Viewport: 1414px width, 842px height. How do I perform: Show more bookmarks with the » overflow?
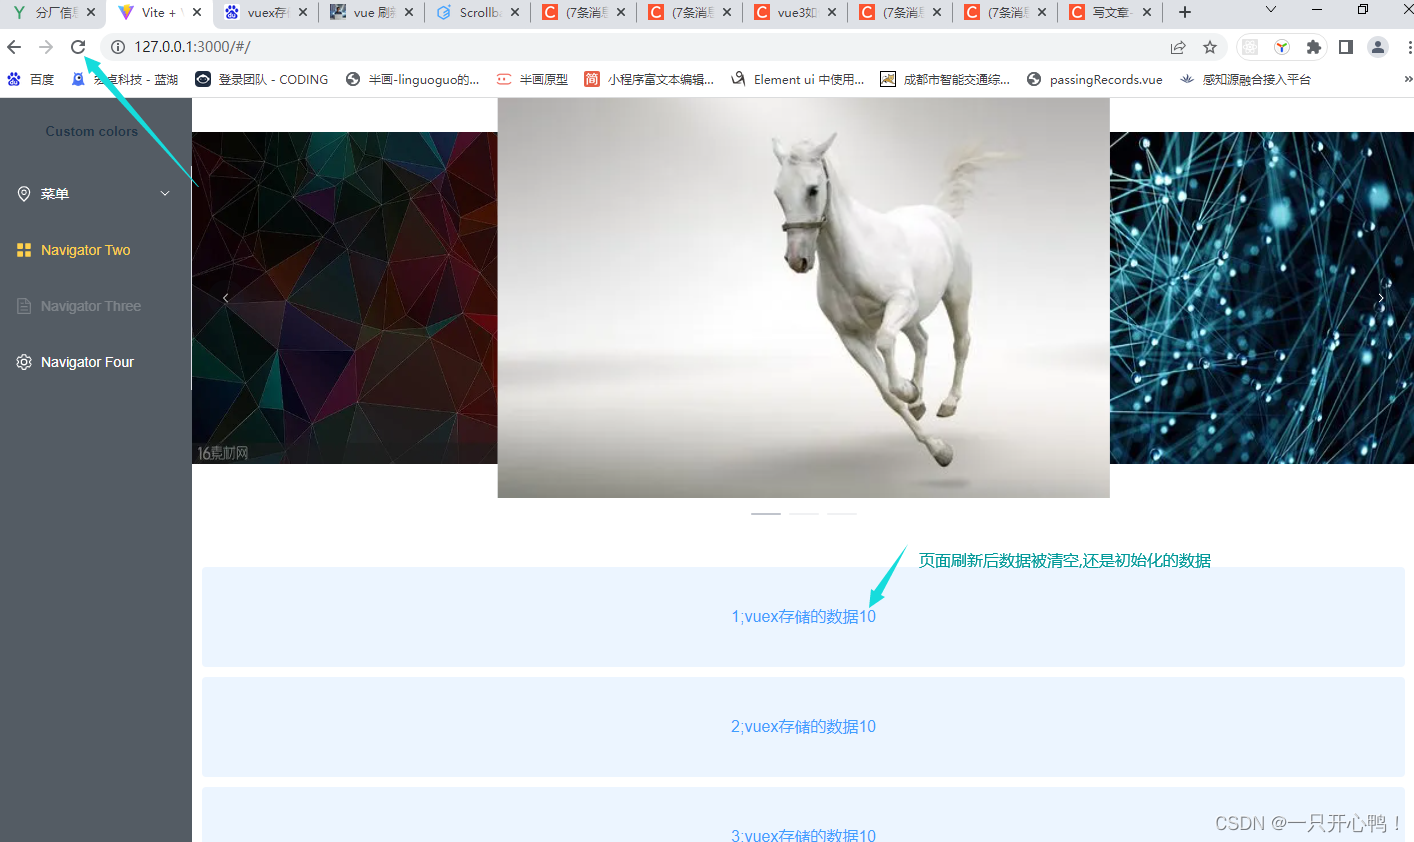[x=1408, y=79]
